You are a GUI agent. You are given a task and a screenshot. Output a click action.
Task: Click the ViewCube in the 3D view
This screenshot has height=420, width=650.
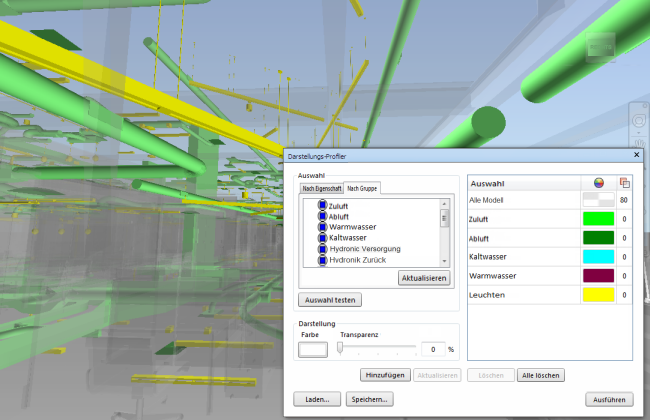click(x=600, y=47)
